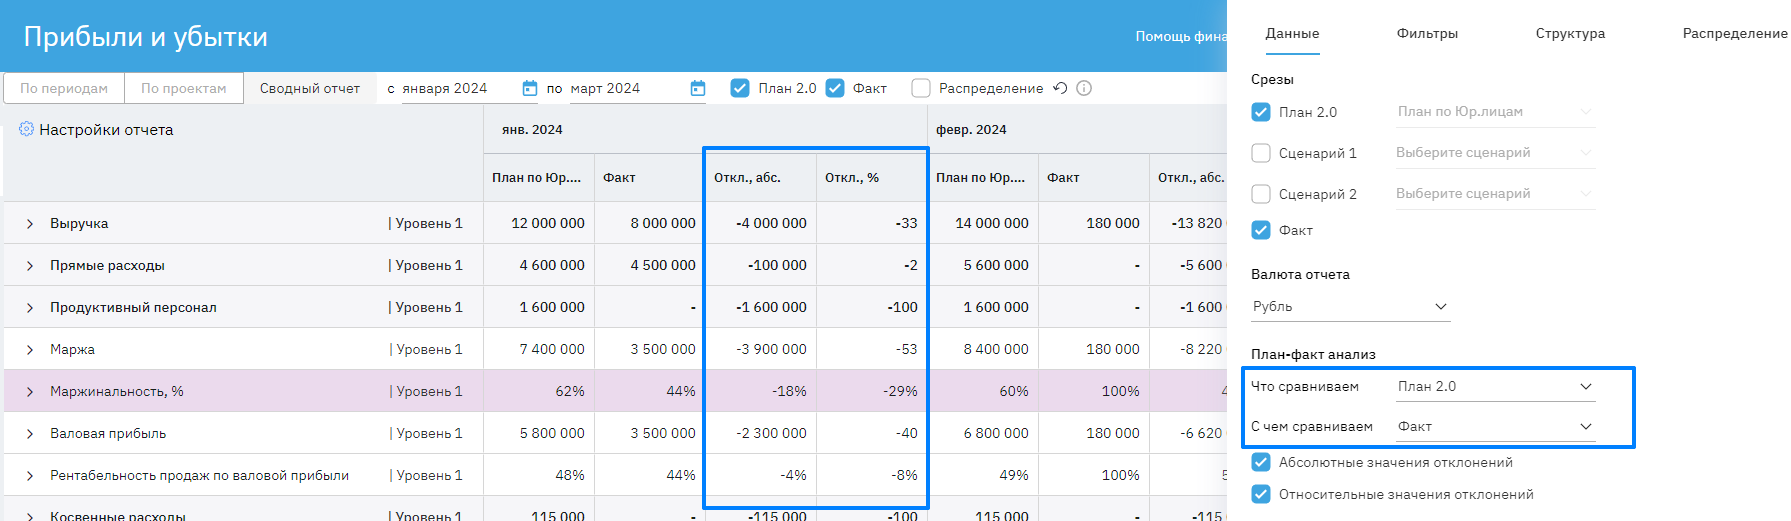Open the end date calendar picker
1791x521 pixels.
pyautogui.click(x=698, y=88)
